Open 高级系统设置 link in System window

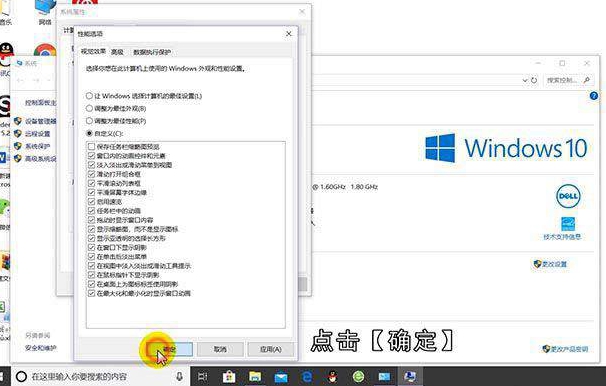click(x=41, y=158)
